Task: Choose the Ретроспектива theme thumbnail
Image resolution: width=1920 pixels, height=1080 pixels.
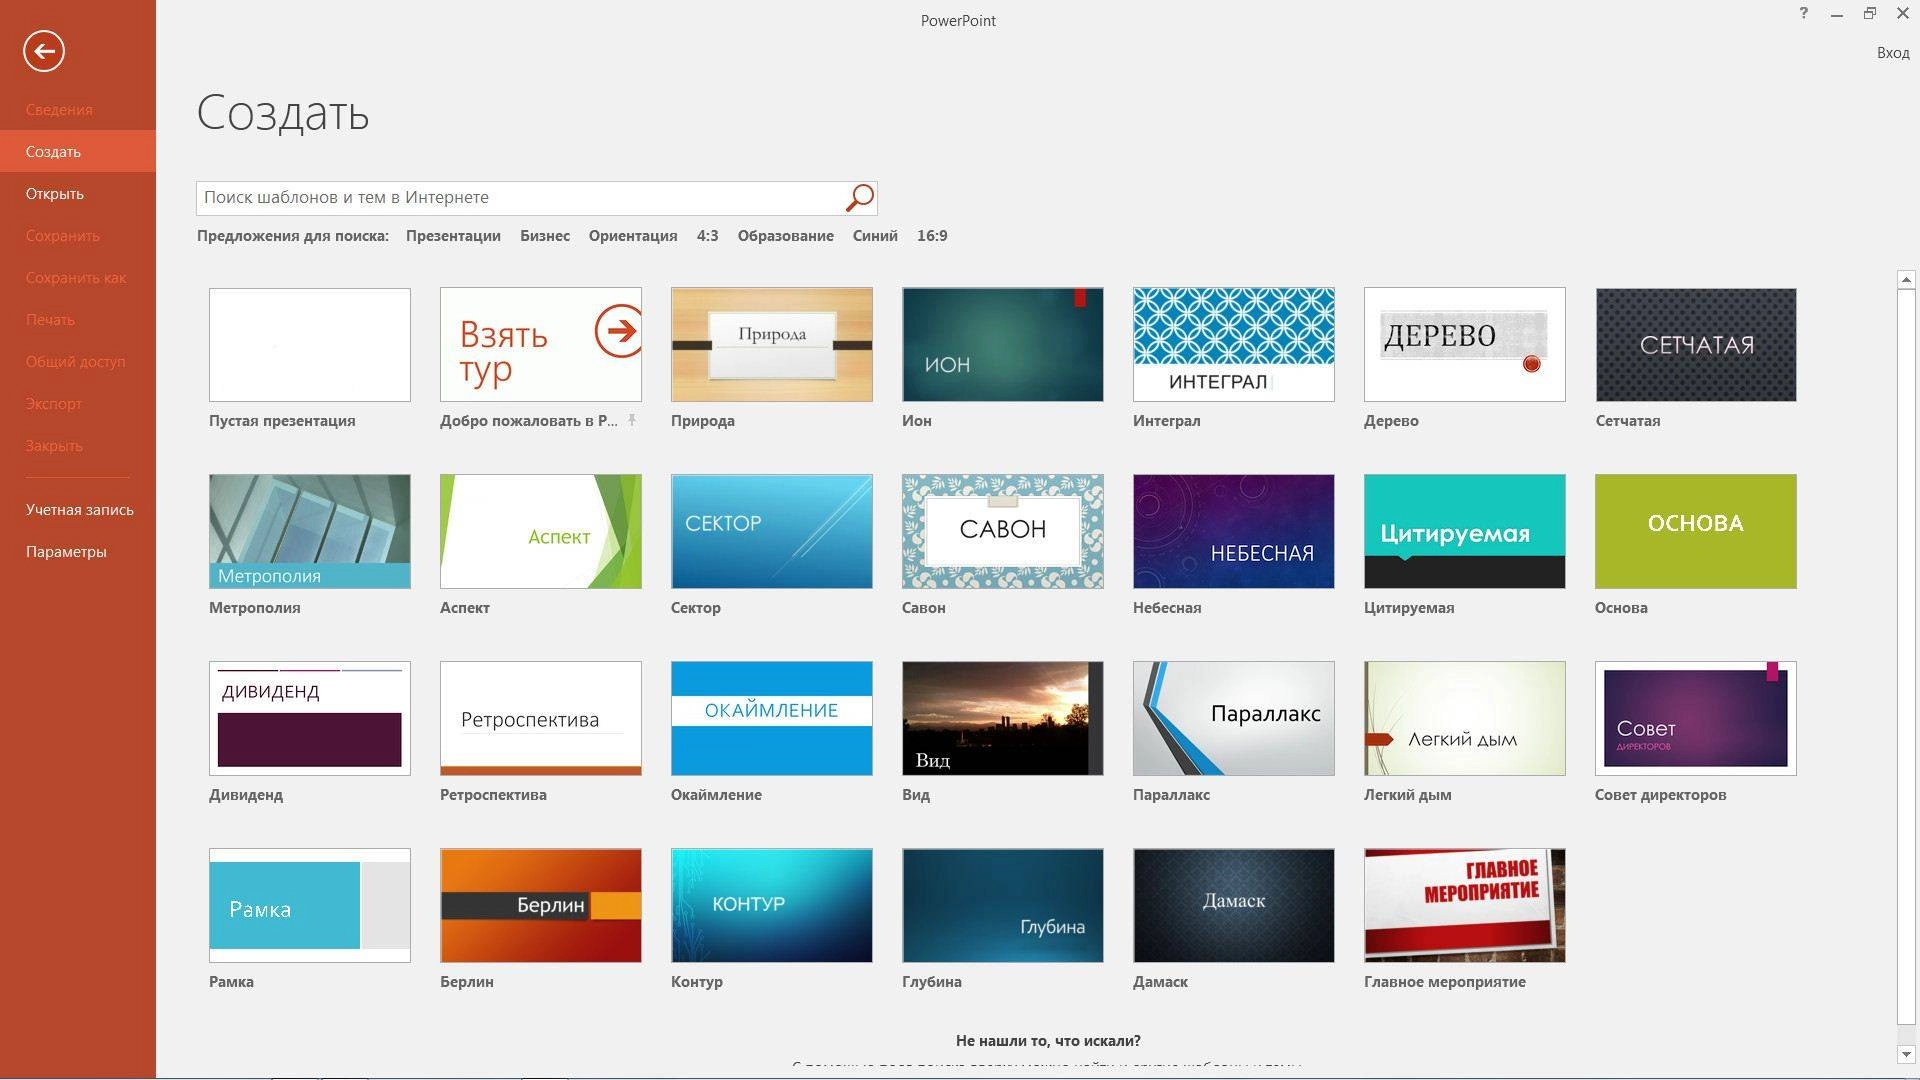Action: point(541,719)
